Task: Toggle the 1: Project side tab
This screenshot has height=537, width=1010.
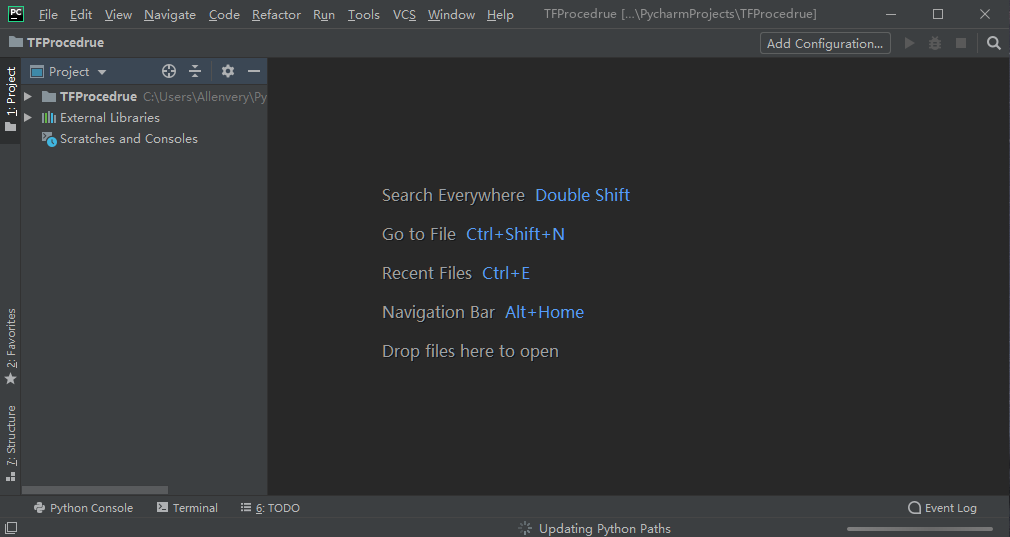Action: [10, 100]
